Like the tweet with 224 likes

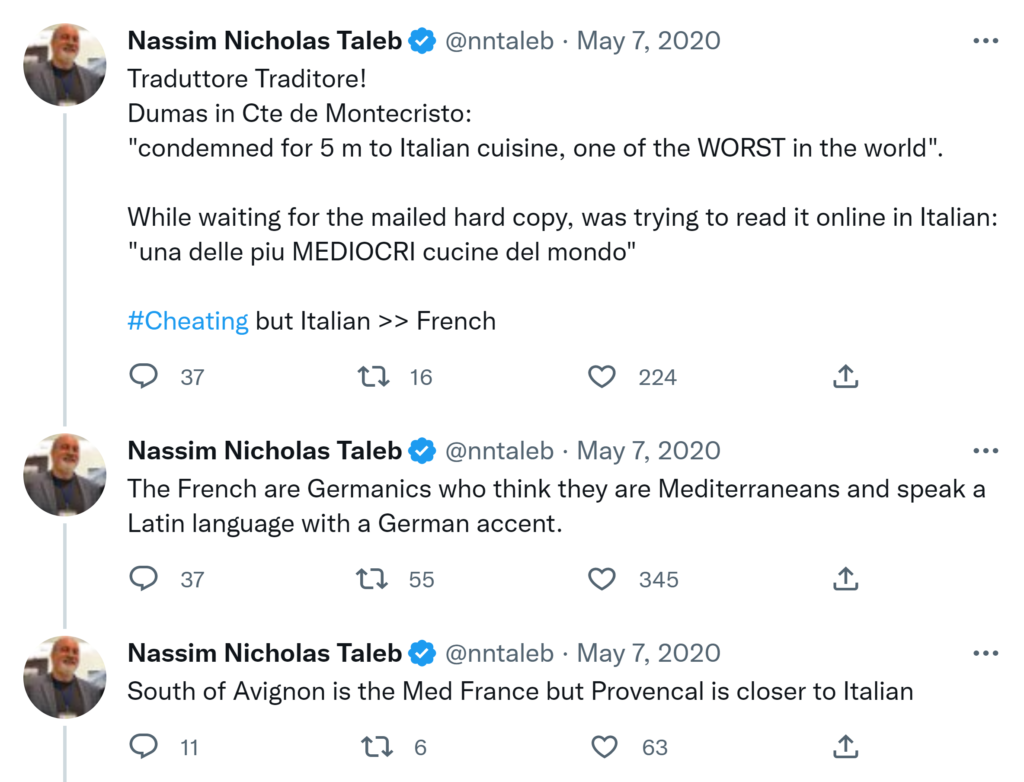tap(601, 377)
